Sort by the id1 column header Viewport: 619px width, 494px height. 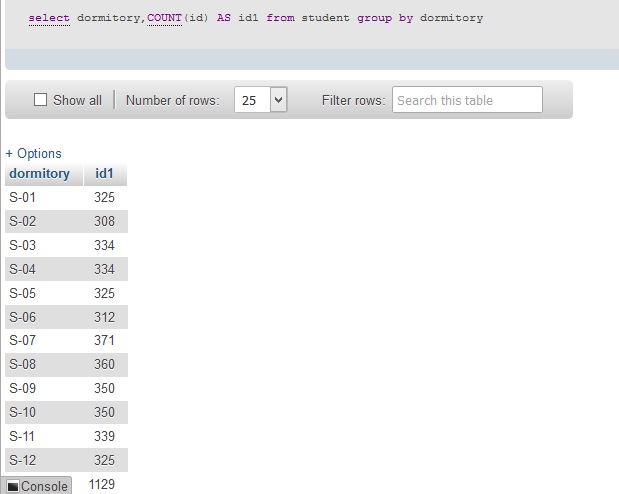point(104,173)
